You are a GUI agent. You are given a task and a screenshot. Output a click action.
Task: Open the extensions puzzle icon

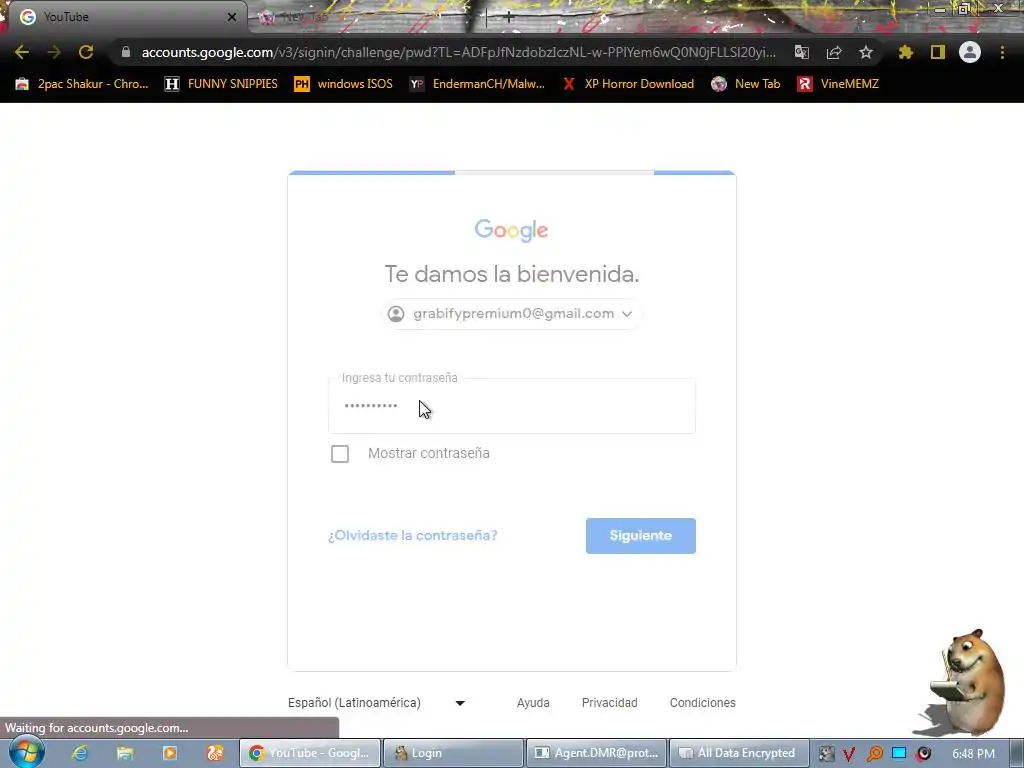click(x=906, y=52)
